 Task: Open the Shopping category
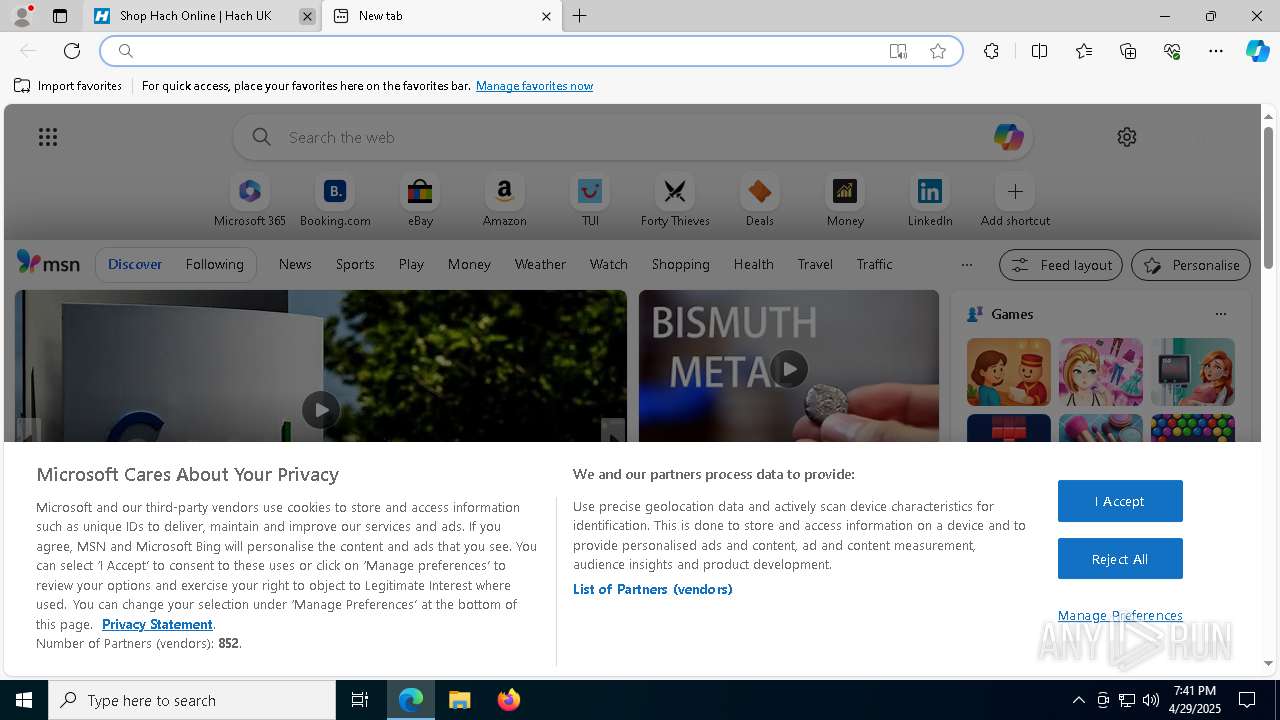click(x=681, y=264)
